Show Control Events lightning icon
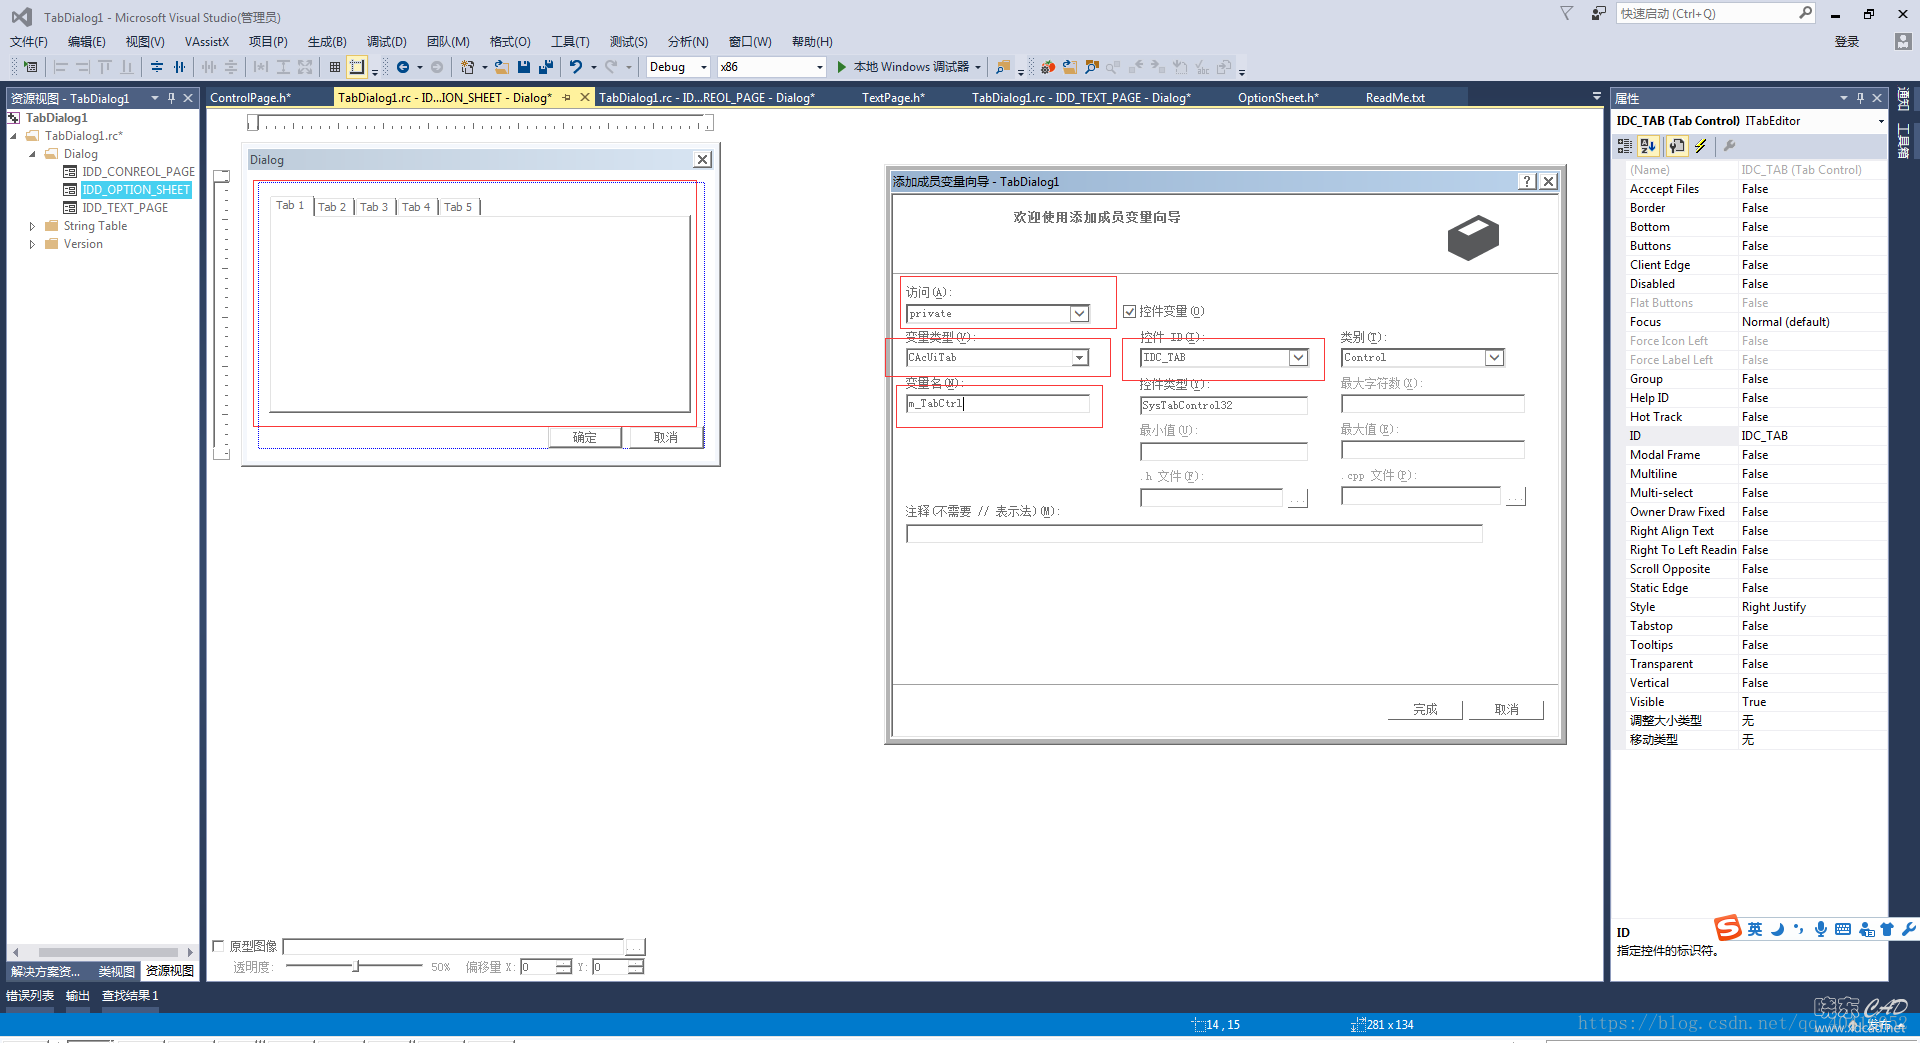Screen dimensions: 1920x1043 pyautogui.click(x=1701, y=146)
